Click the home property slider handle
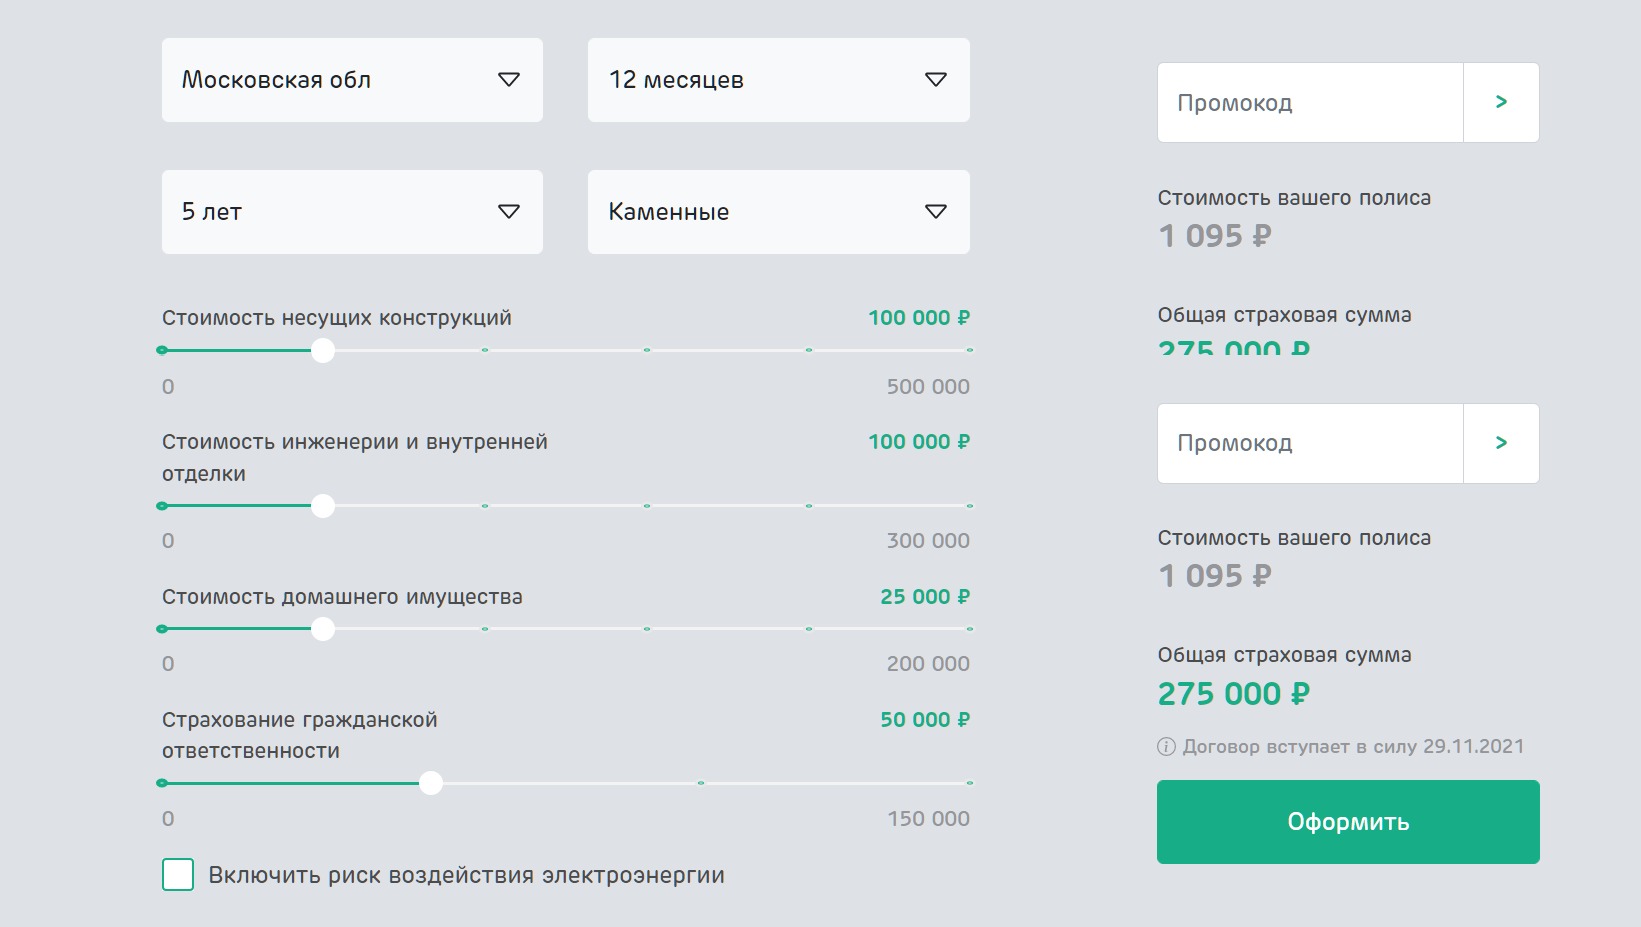 click(323, 629)
